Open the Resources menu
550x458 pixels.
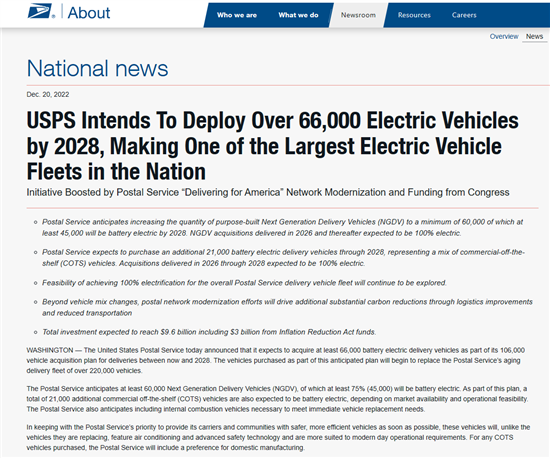(x=414, y=15)
